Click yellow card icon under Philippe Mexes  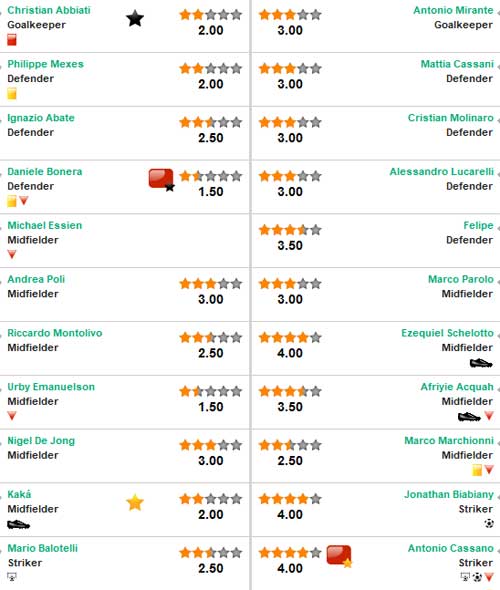click(12, 93)
